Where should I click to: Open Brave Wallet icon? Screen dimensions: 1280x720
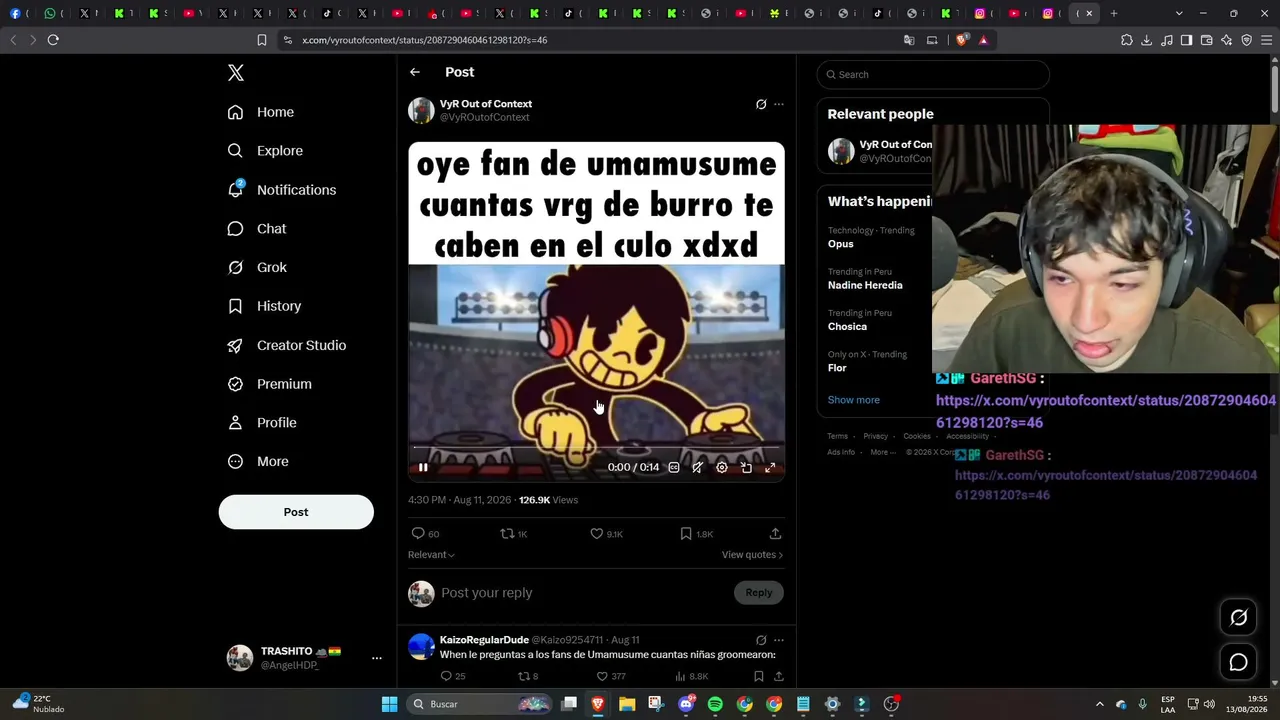(1207, 40)
